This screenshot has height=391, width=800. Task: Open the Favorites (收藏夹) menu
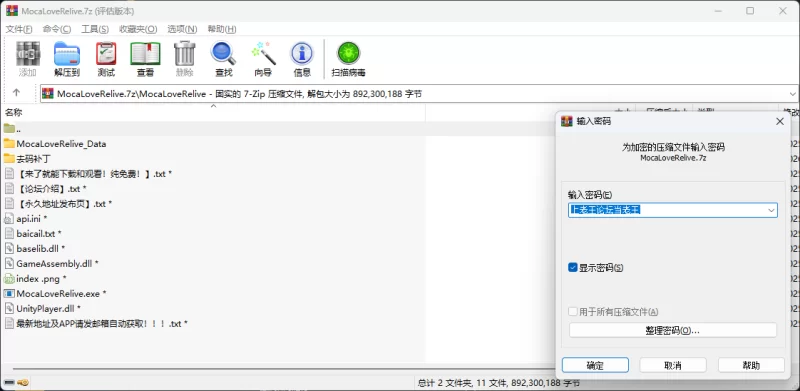pyautogui.click(x=138, y=29)
